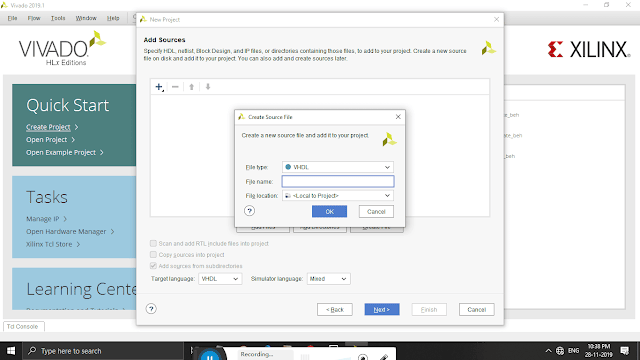This screenshot has height=360, width=640.
Task: Click the ENG language indicator
Action: pos(573,351)
